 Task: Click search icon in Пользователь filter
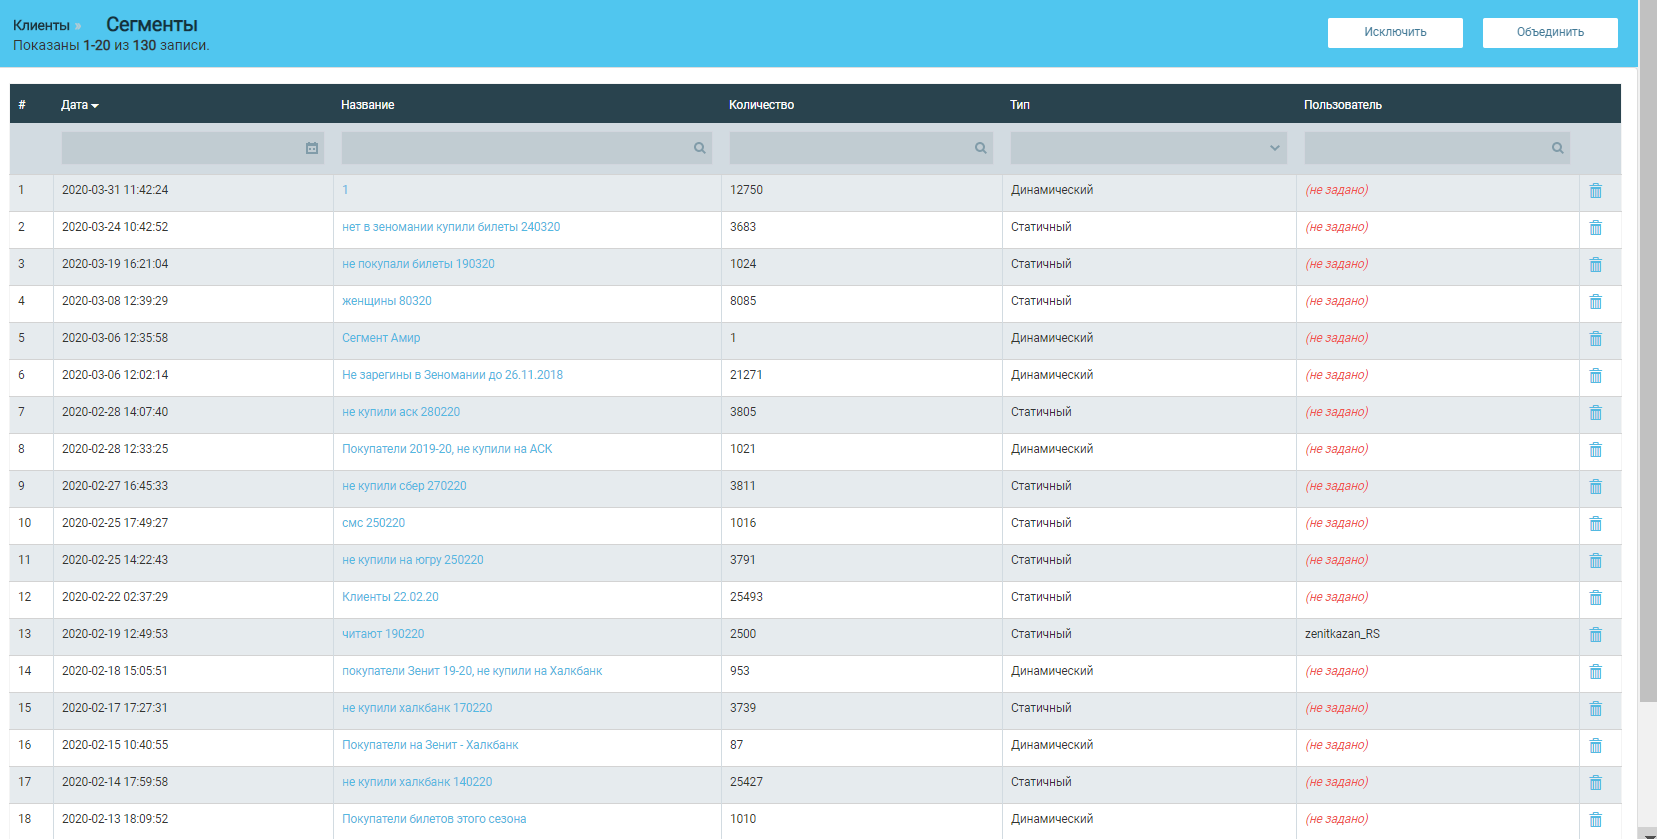coord(1558,148)
